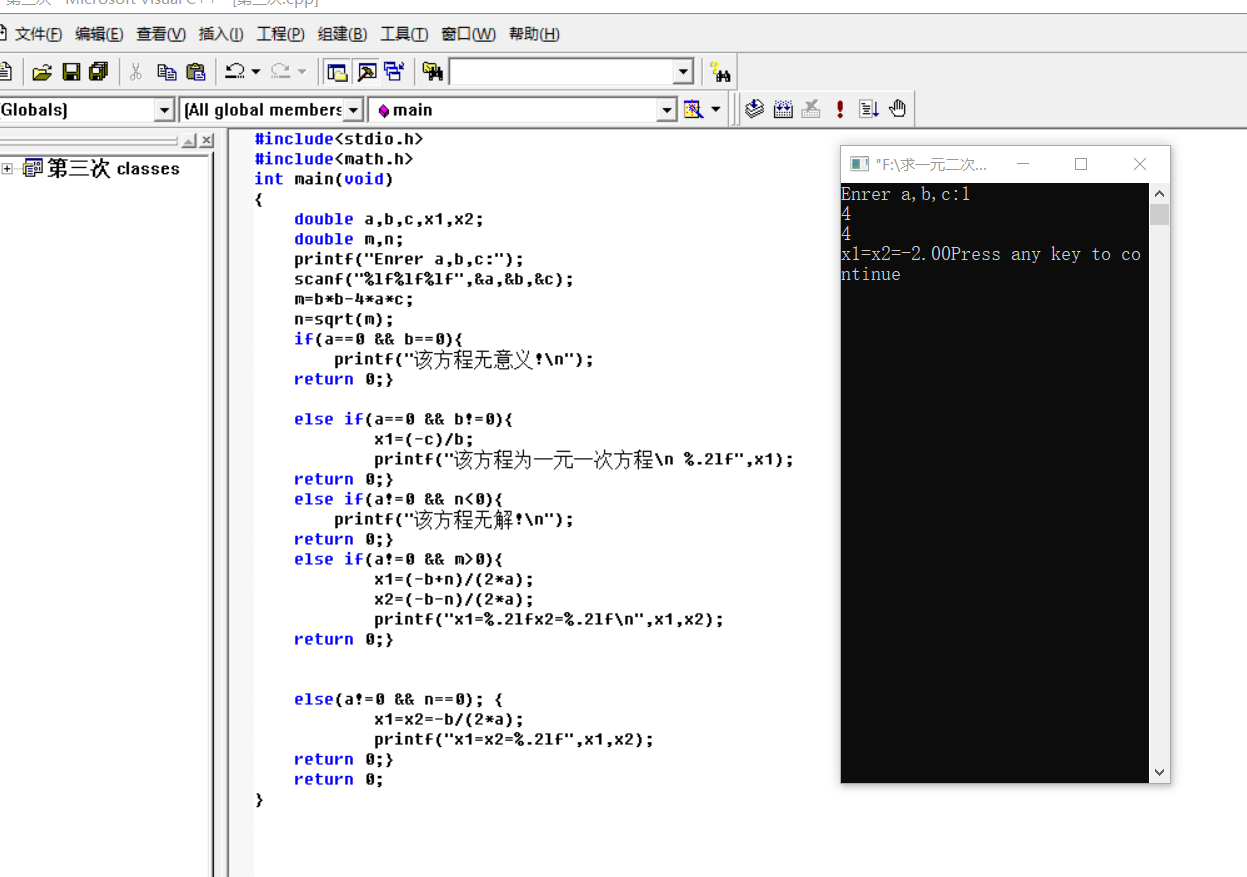Click the Build icon
This screenshot has width=1247, height=877.
pos(783,109)
